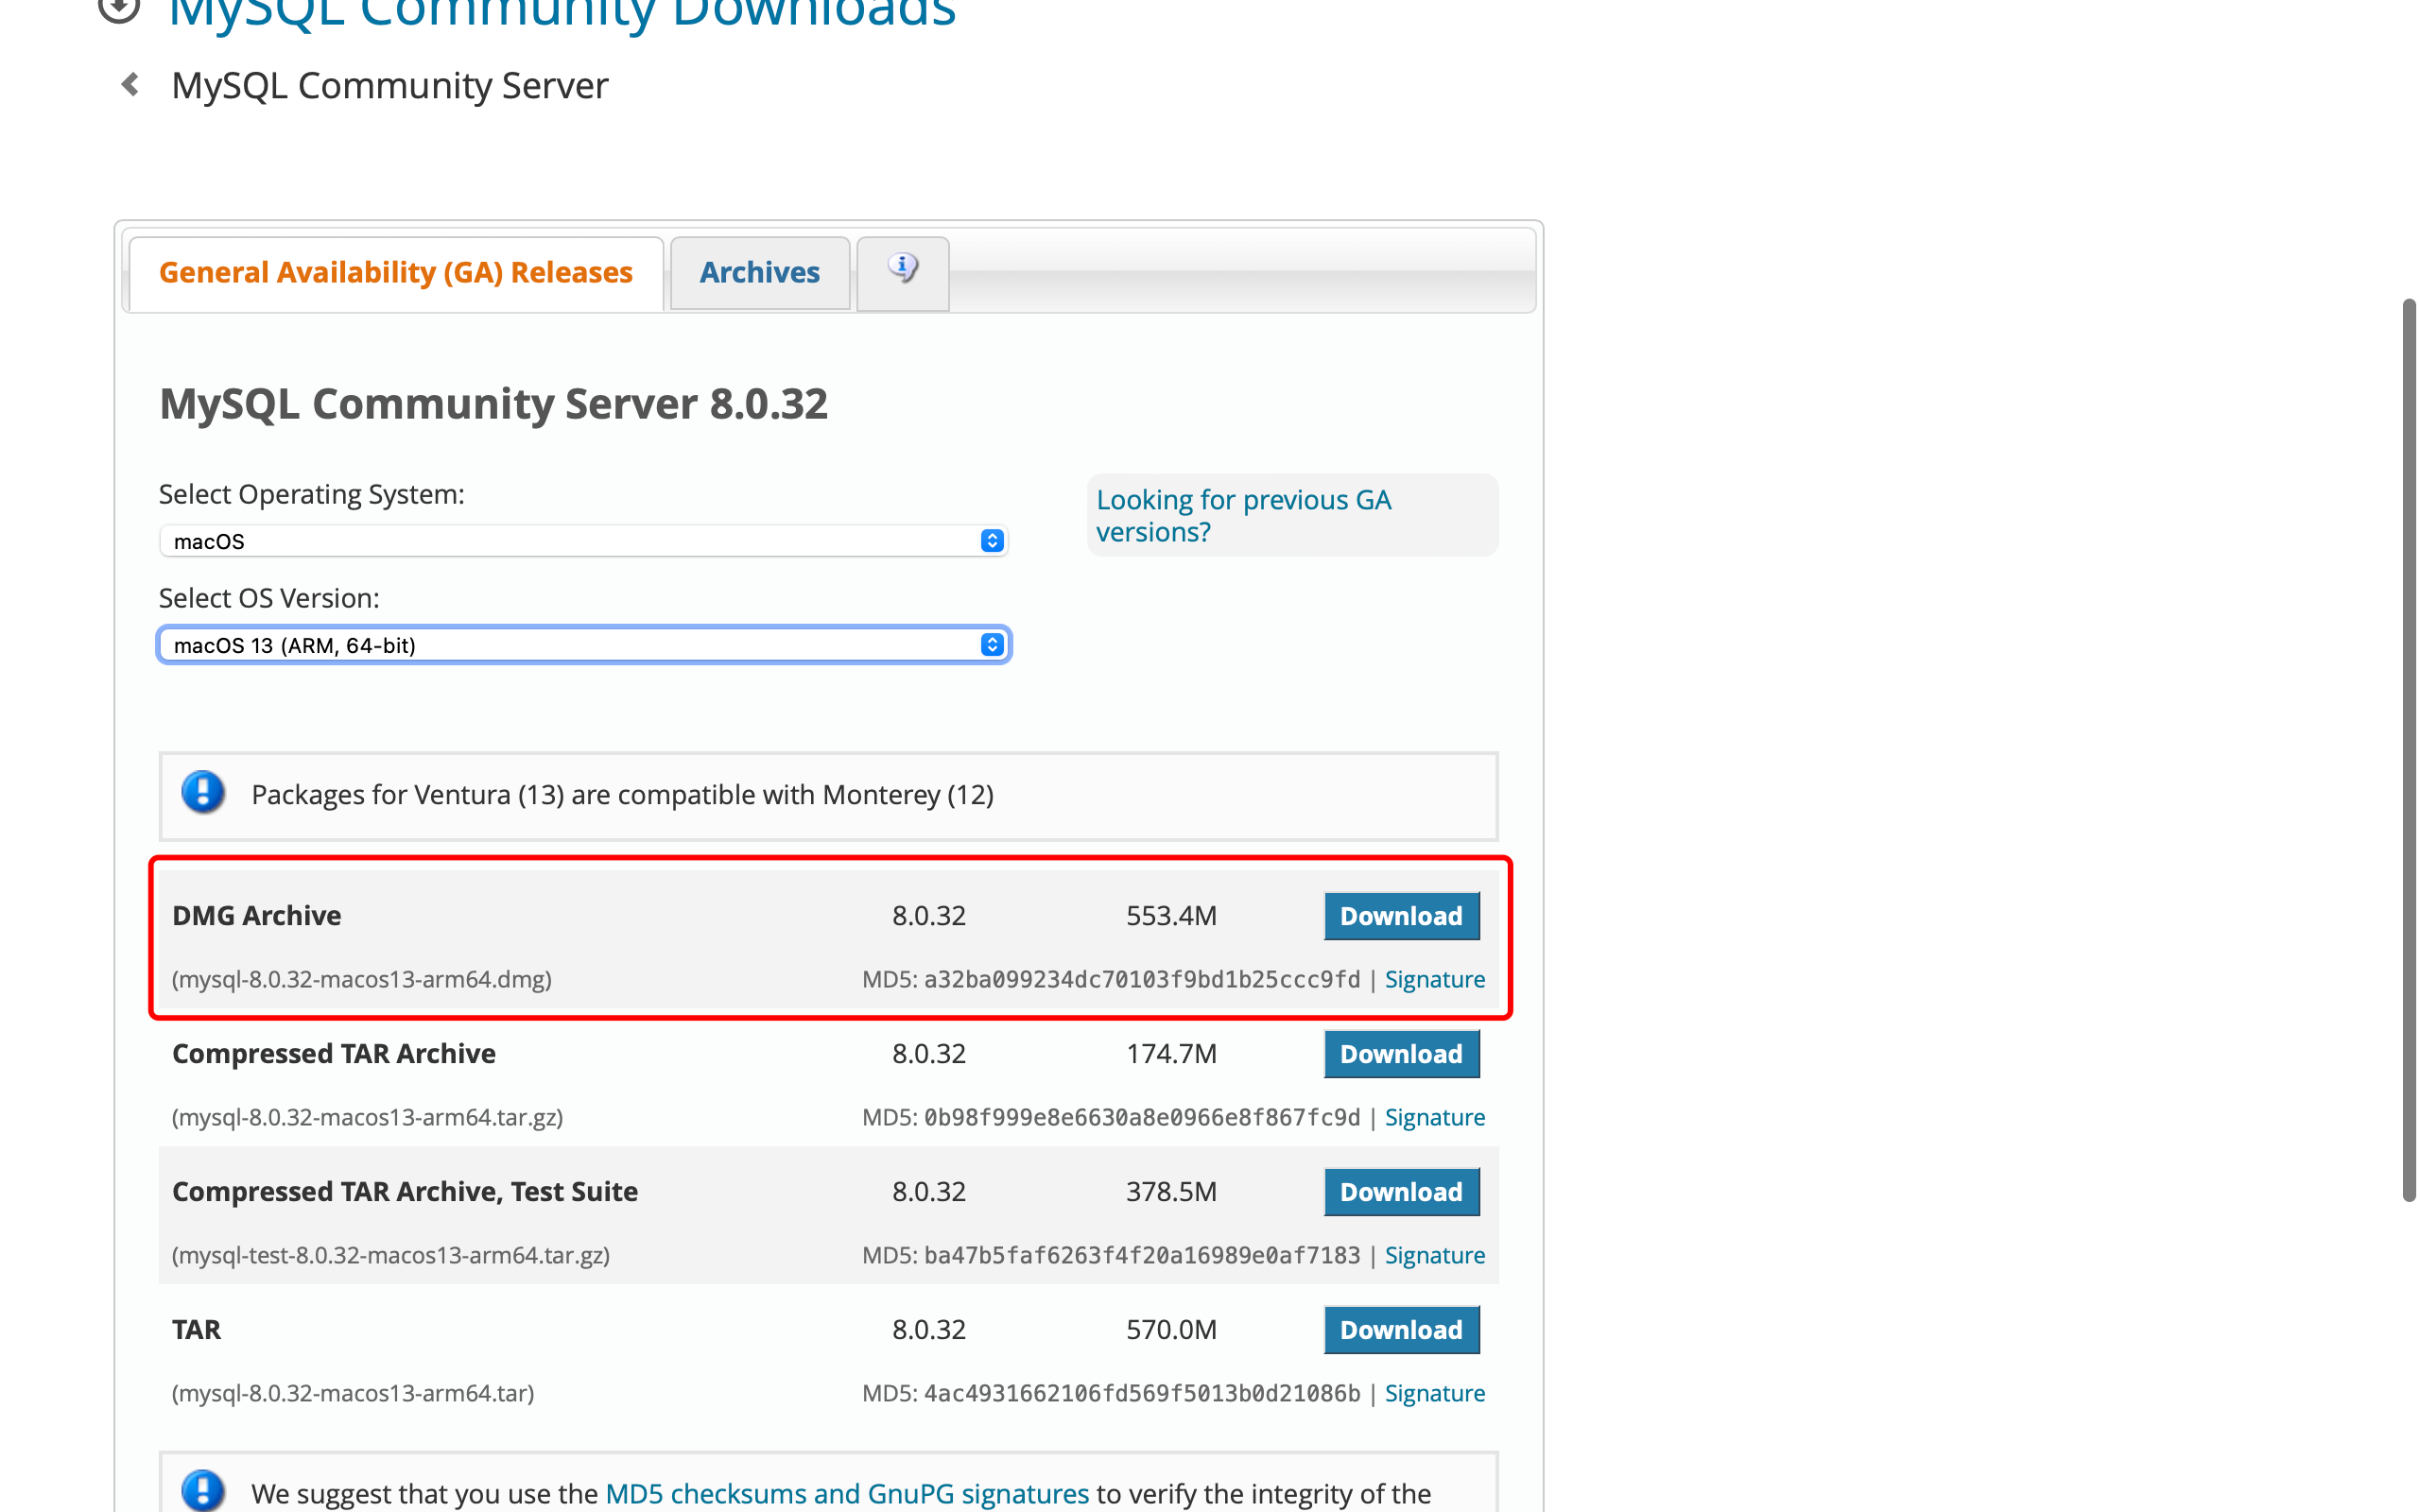Screen dimensions: 2420x1512
Task: Switch to the Archives tab
Action: [759, 273]
